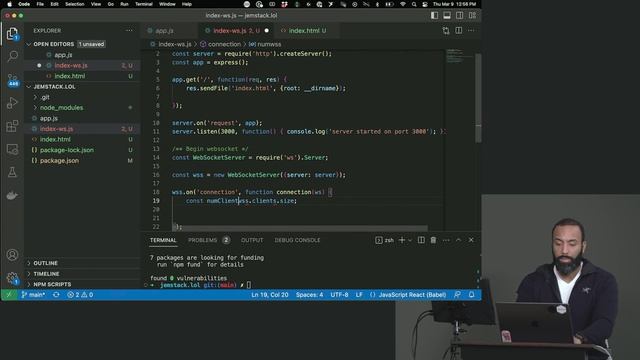The height and width of the screenshot is (360, 640).
Task: Open the Selection menu in menu bar
Action: [x=75, y=4]
